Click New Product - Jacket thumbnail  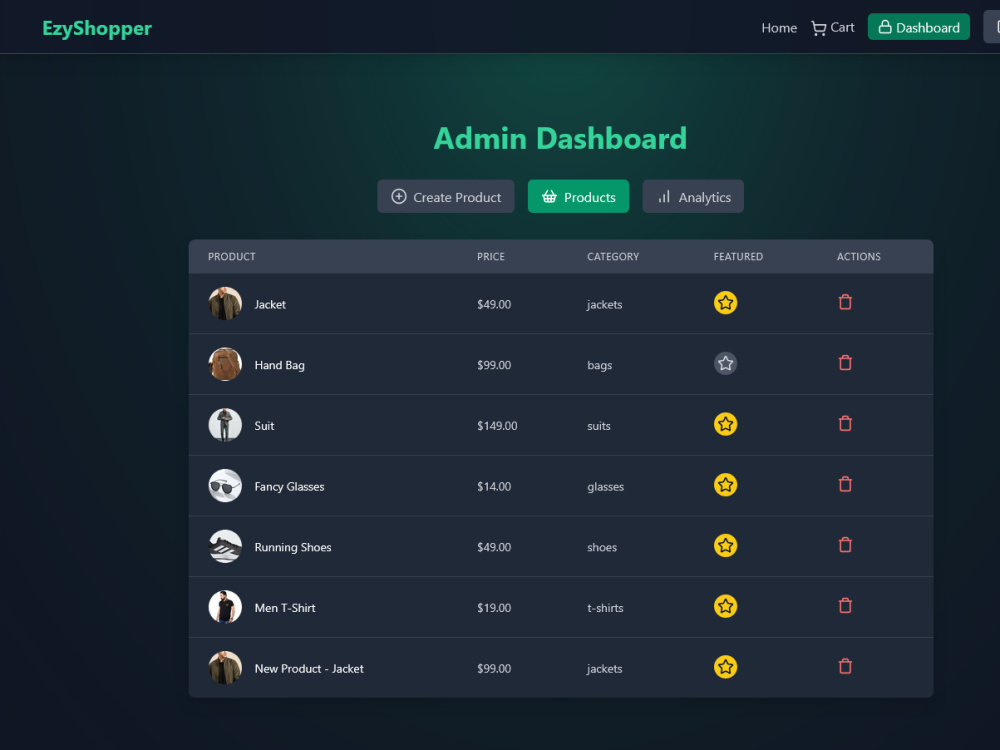[x=225, y=668]
